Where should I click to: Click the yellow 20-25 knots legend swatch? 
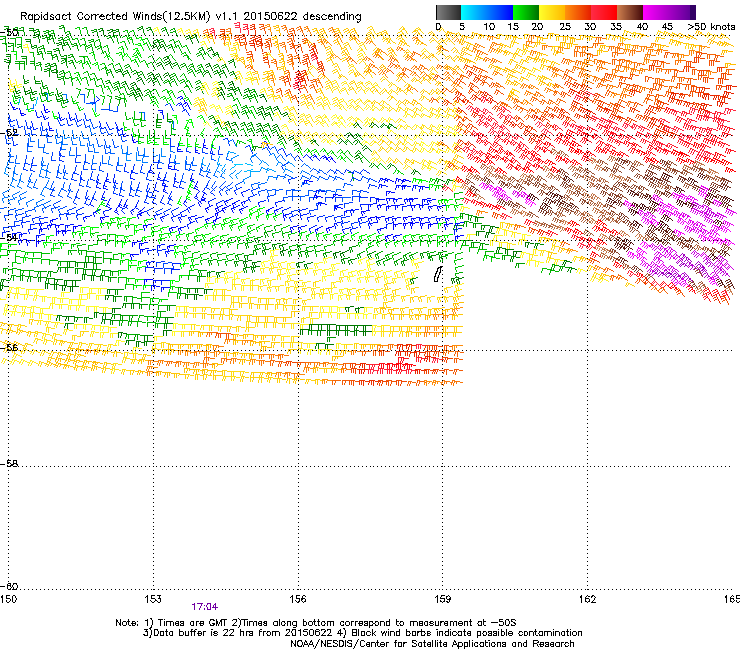pos(552,12)
